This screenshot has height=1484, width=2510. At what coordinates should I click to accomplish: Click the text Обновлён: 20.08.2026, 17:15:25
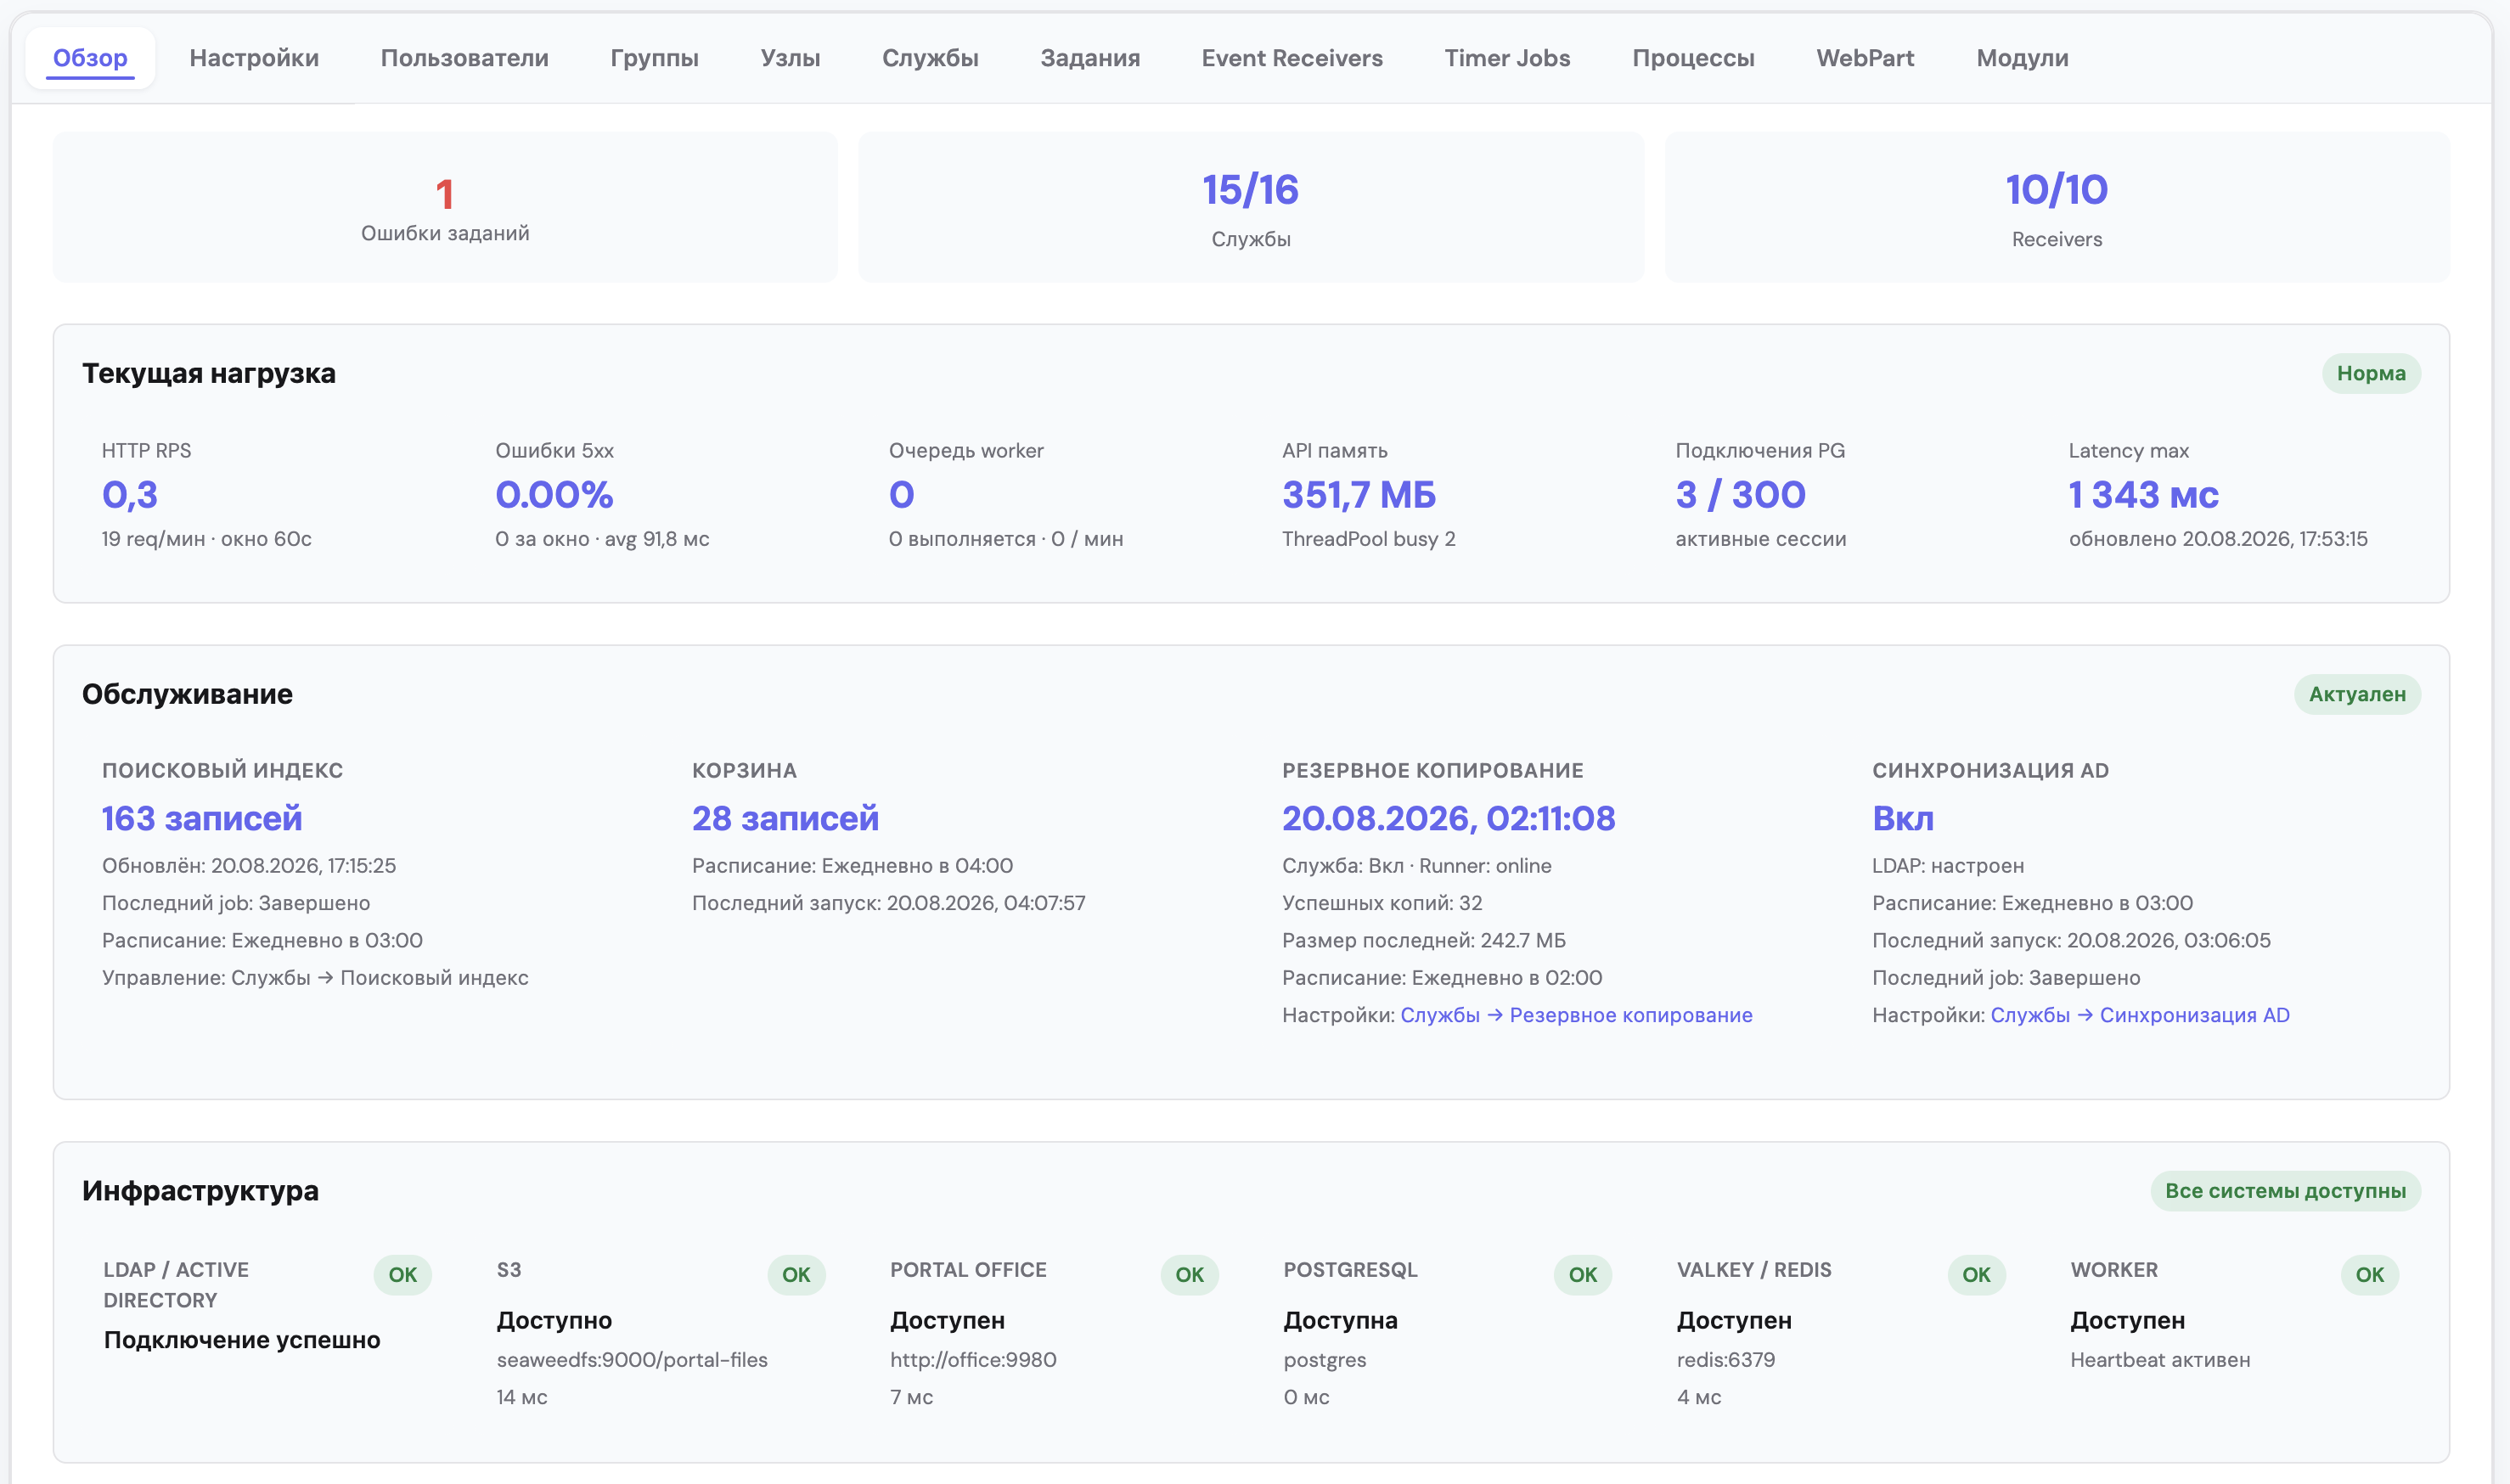coord(249,866)
